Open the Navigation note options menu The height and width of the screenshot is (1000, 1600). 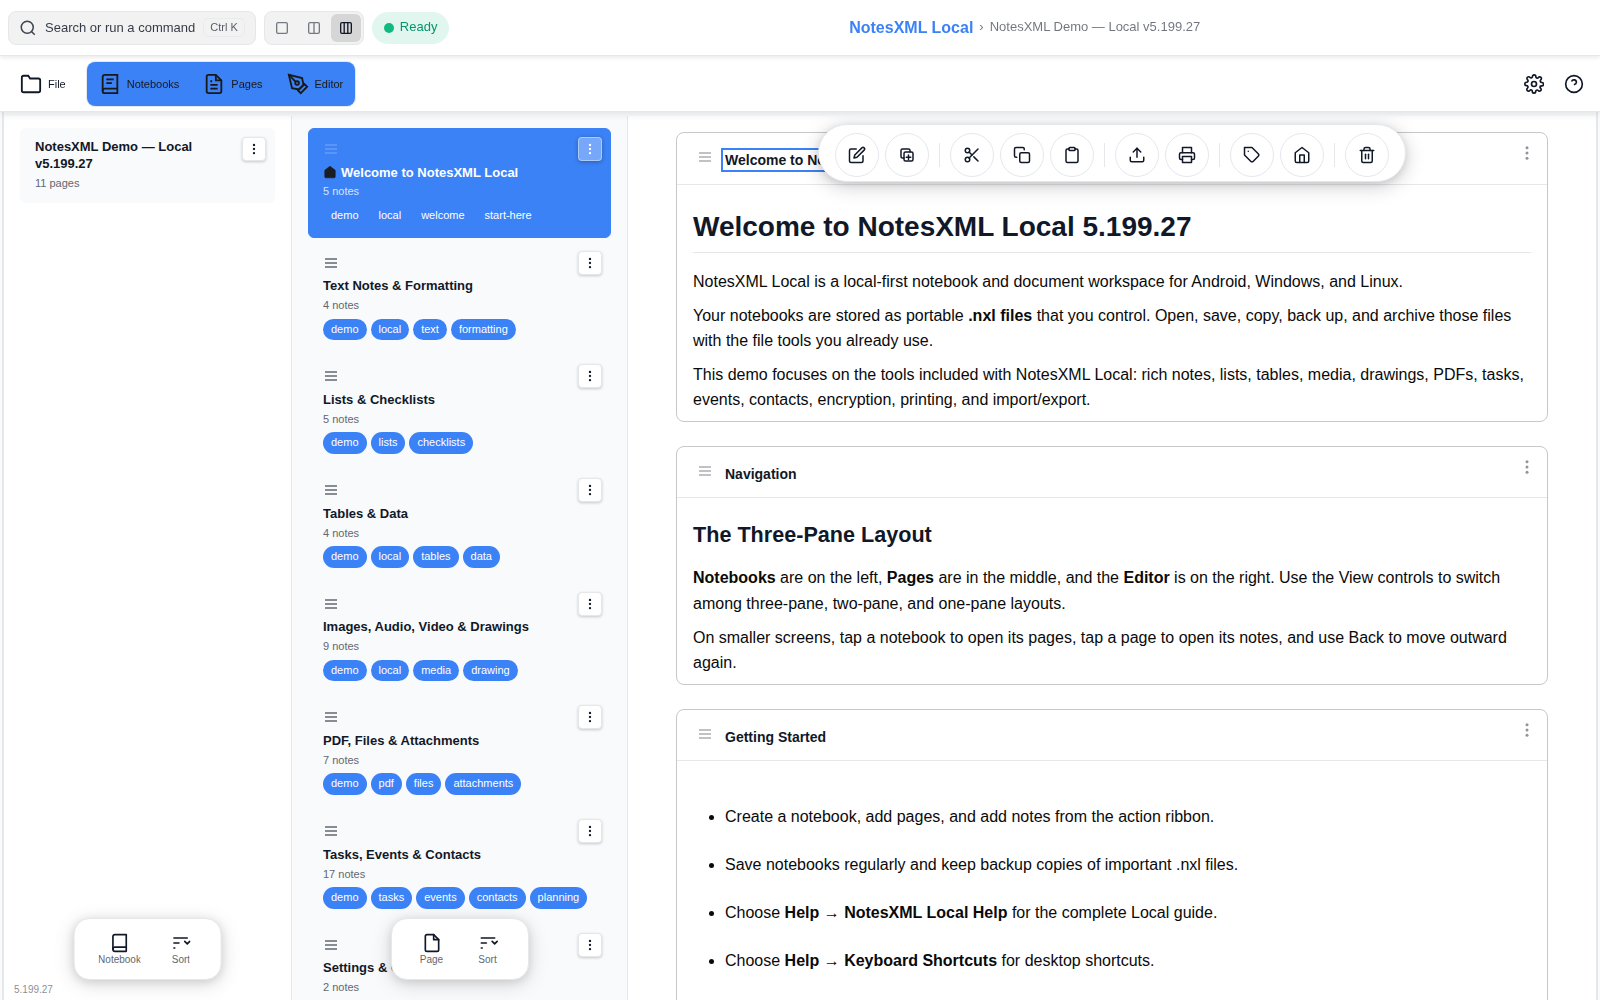pyautogui.click(x=1527, y=467)
